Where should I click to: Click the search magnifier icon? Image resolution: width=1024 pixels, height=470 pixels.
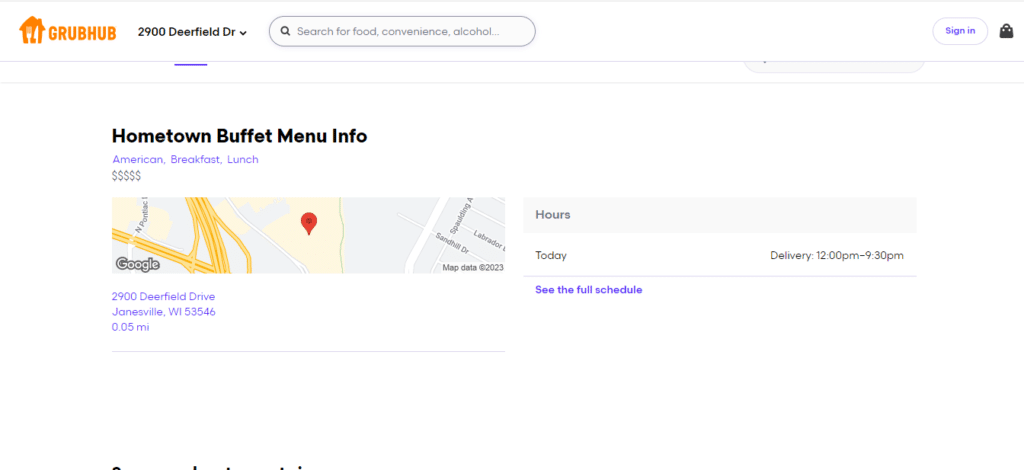coord(285,31)
